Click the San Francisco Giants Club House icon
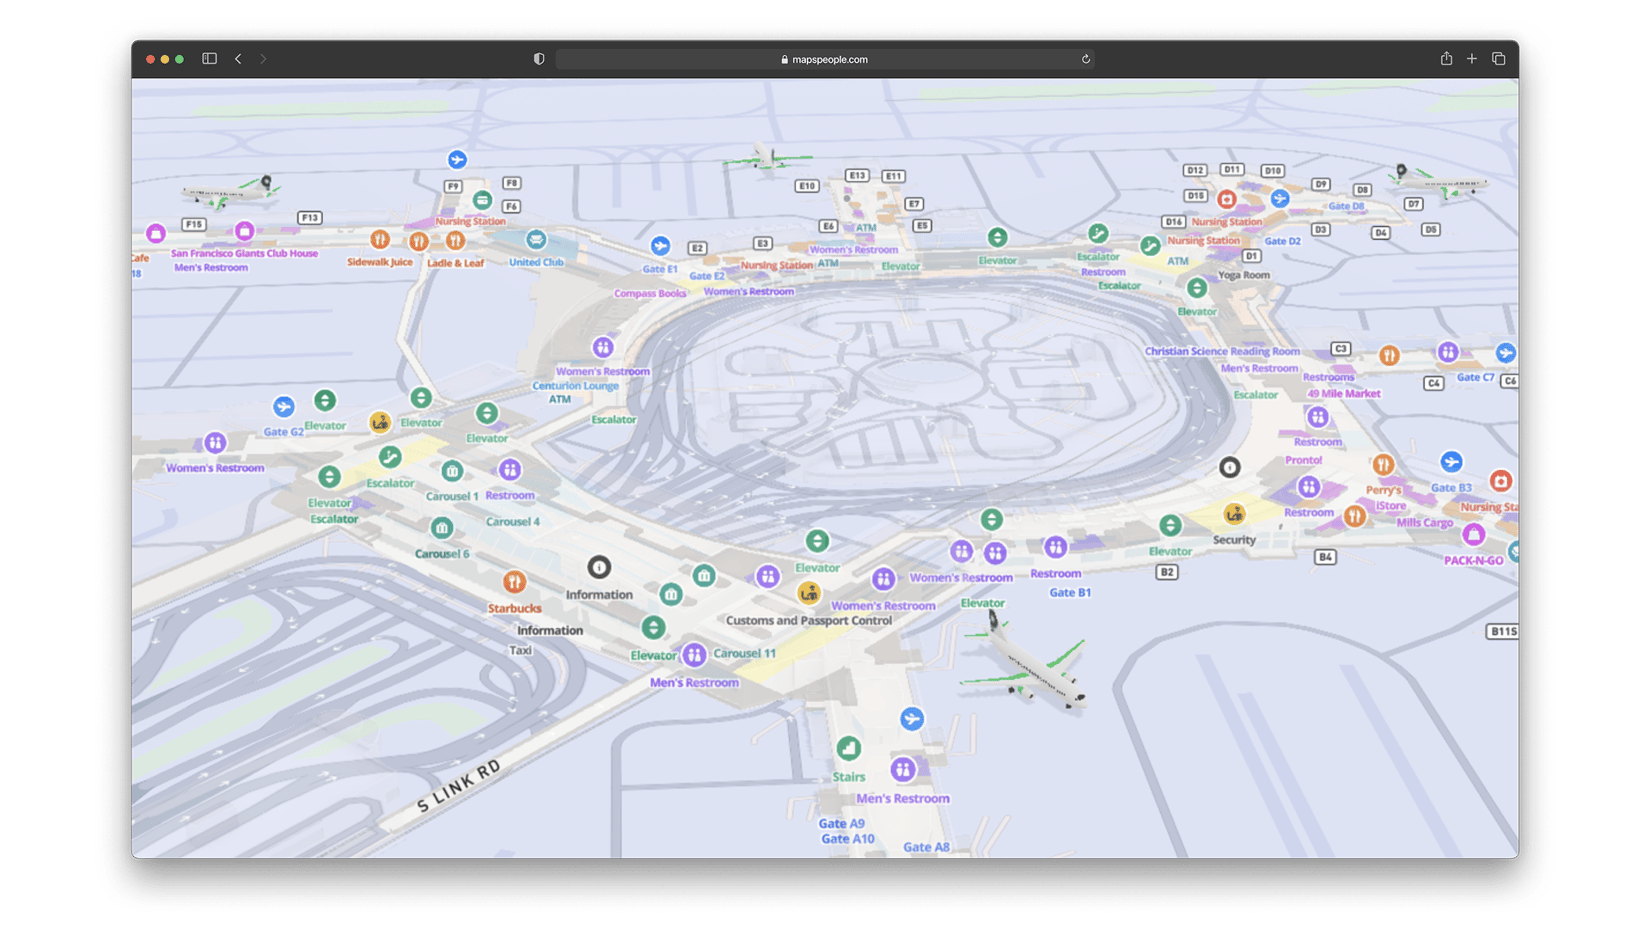This screenshot has height=928, width=1650. tap(244, 231)
